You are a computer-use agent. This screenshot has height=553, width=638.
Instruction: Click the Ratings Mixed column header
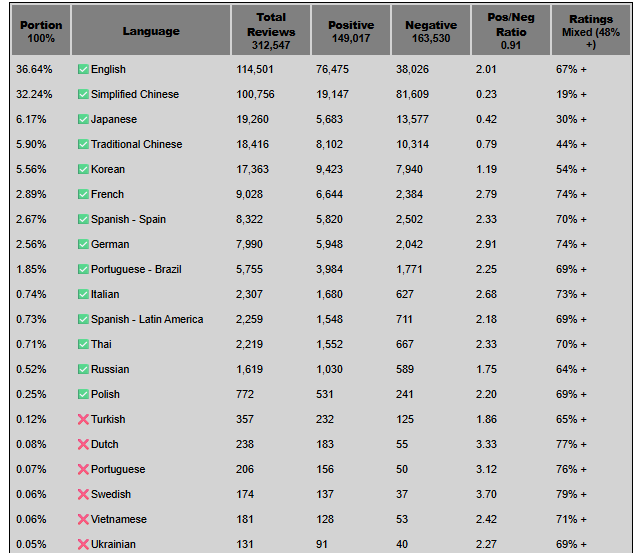591,31
